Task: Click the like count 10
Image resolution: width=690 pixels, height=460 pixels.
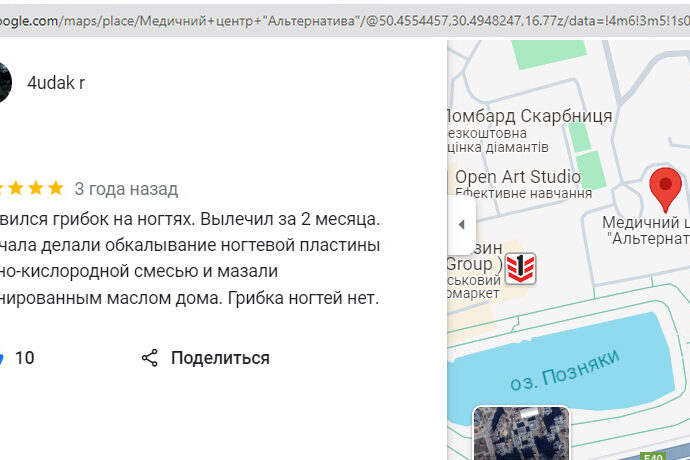Action: coord(24,358)
